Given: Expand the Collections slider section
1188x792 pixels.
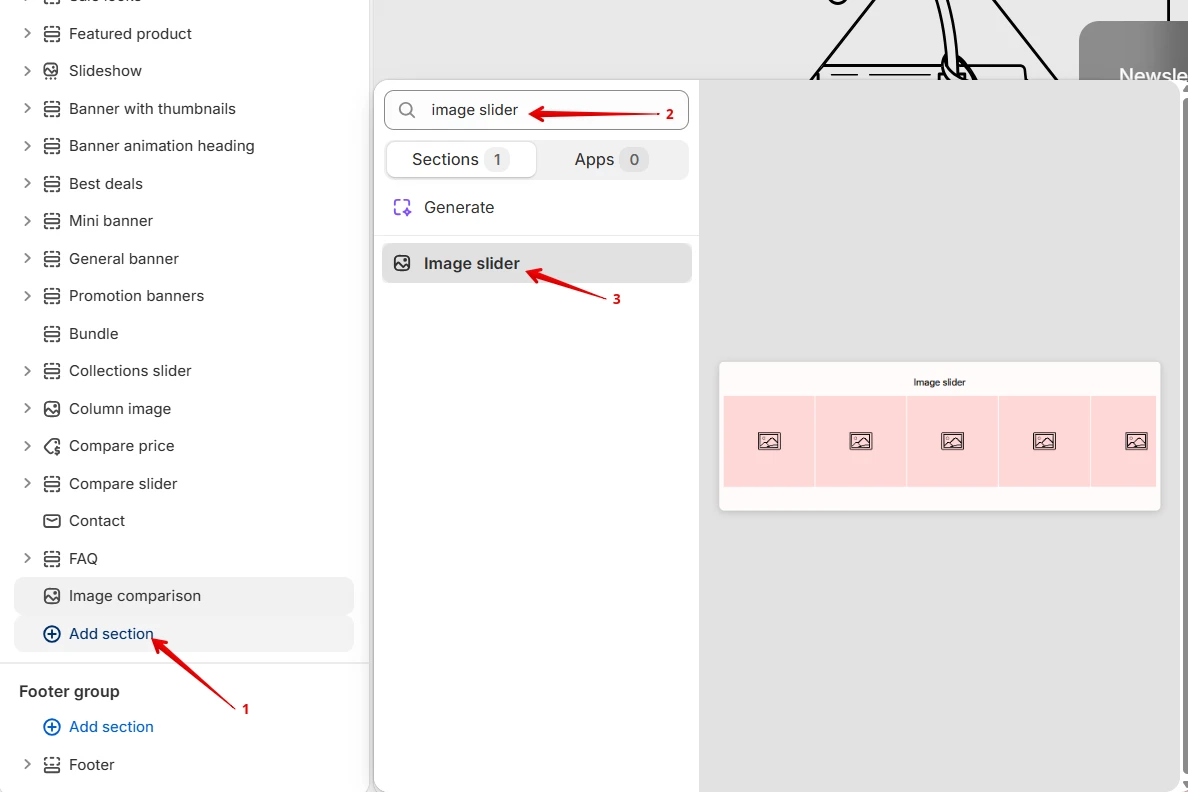Looking at the screenshot, I should 27,371.
